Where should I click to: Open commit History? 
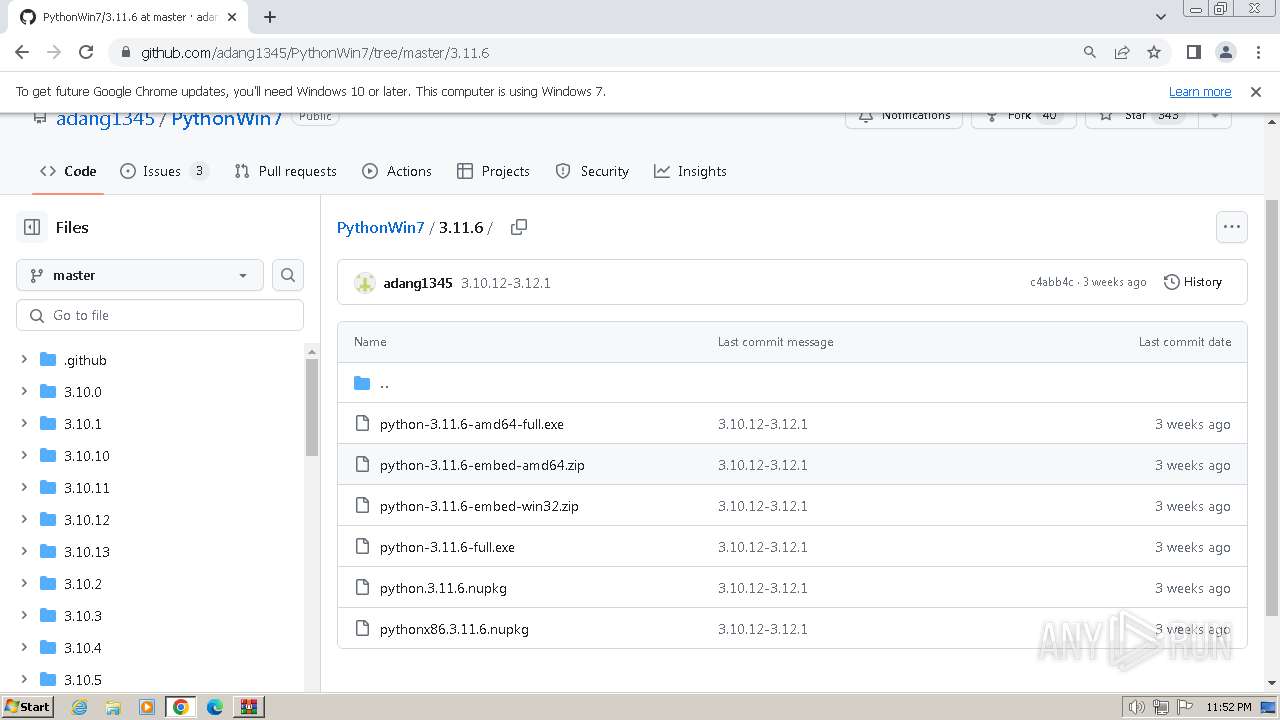[x=1193, y=282]
